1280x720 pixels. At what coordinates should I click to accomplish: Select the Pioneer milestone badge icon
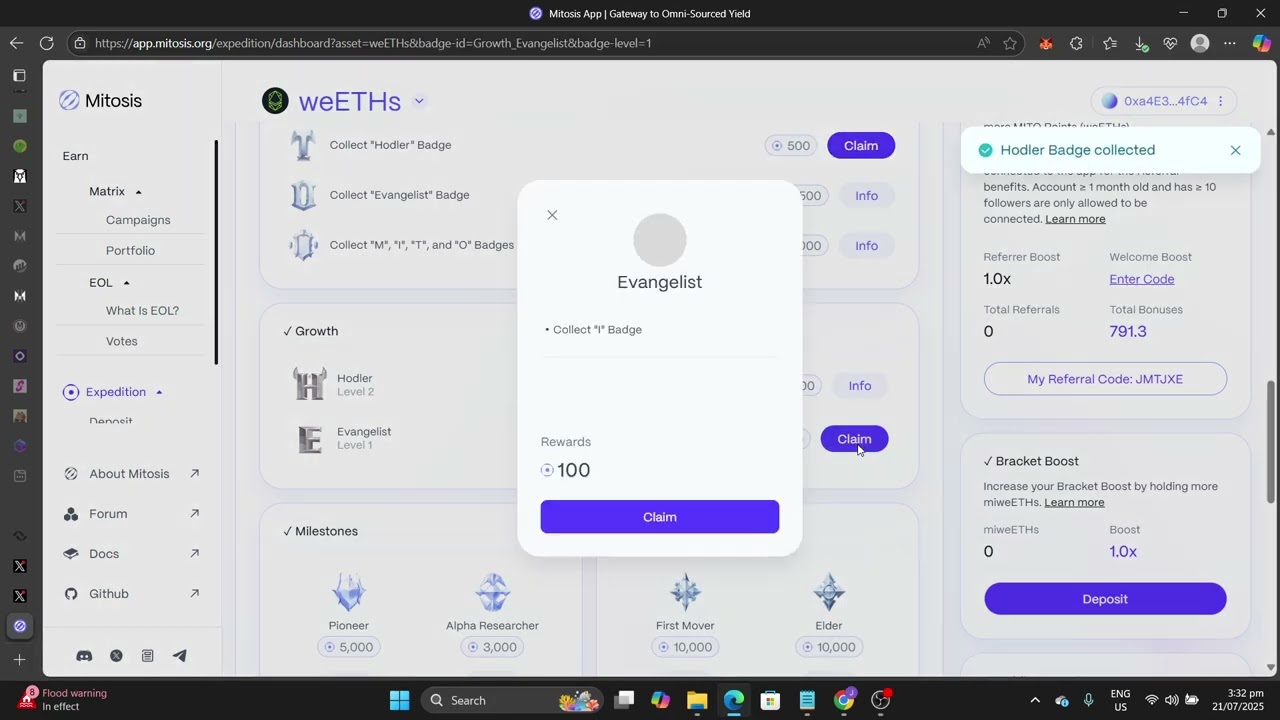349,592
